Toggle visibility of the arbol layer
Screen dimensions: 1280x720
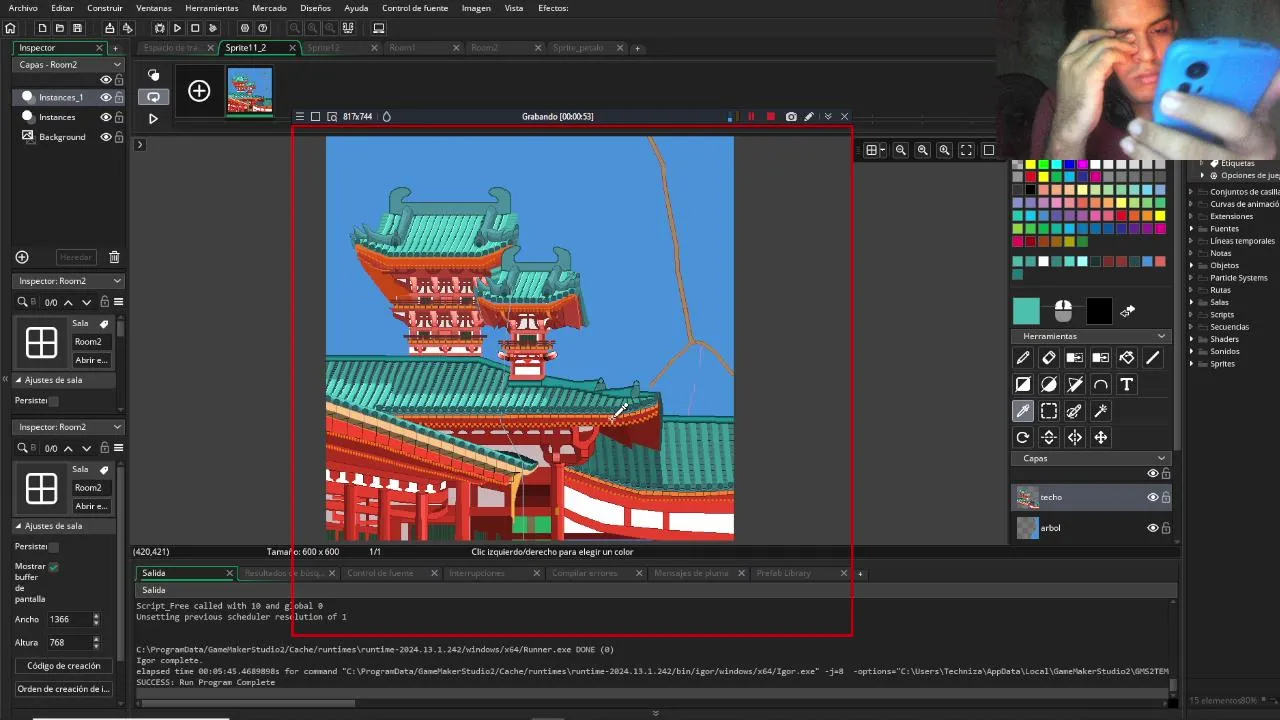1152,528
